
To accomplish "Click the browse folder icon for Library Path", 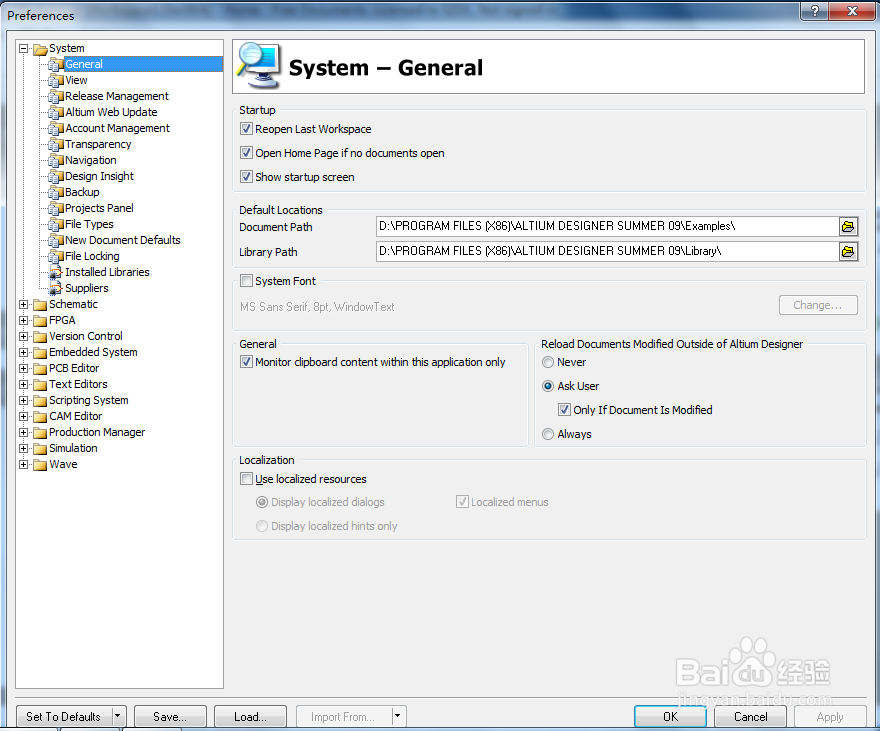I will pyautogui.click(x=848, y=251).
